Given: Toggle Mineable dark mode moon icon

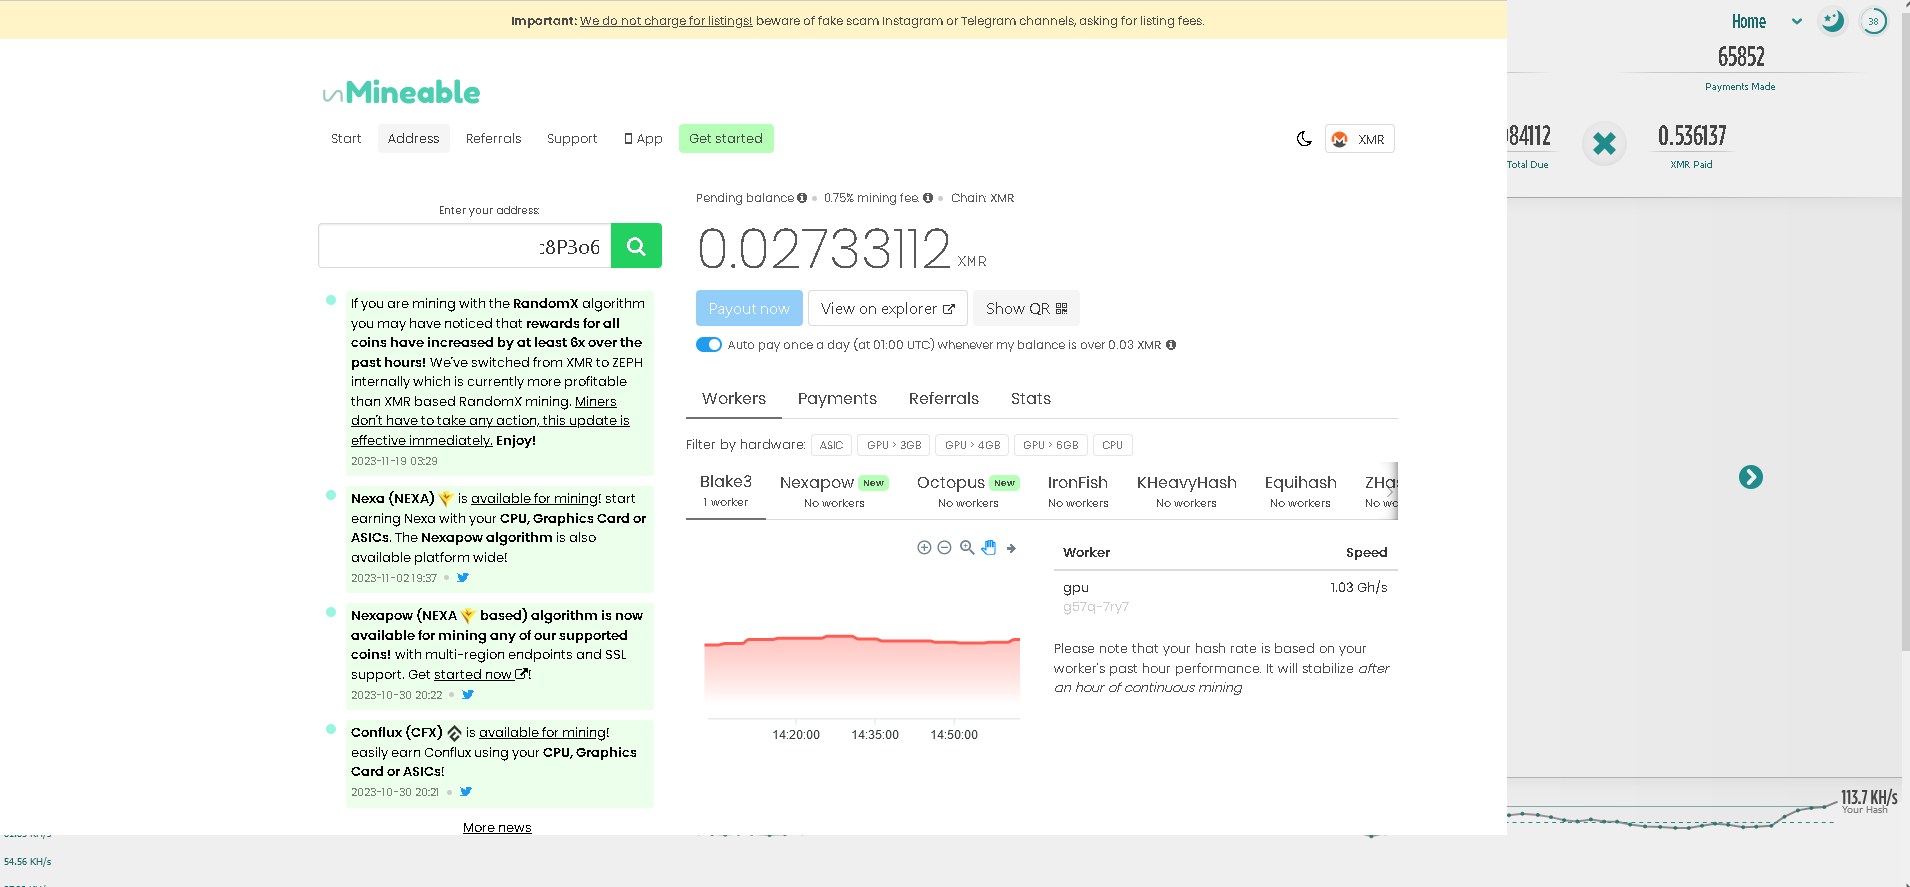Looking at the screenshot, I should click(1304, 139).
